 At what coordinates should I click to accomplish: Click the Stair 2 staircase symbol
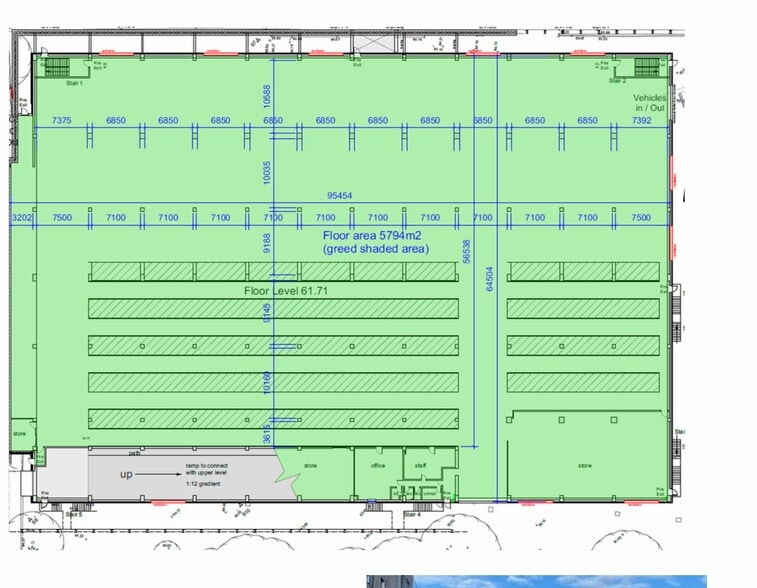(648, 67)
